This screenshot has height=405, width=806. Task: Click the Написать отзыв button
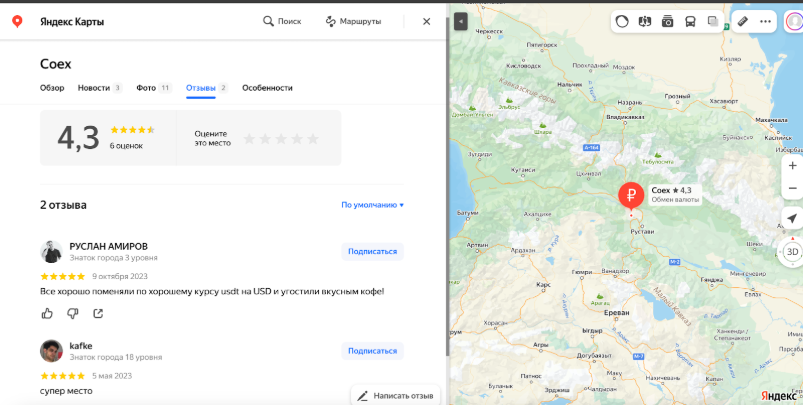pyautogui.click(x=396, y=396)
